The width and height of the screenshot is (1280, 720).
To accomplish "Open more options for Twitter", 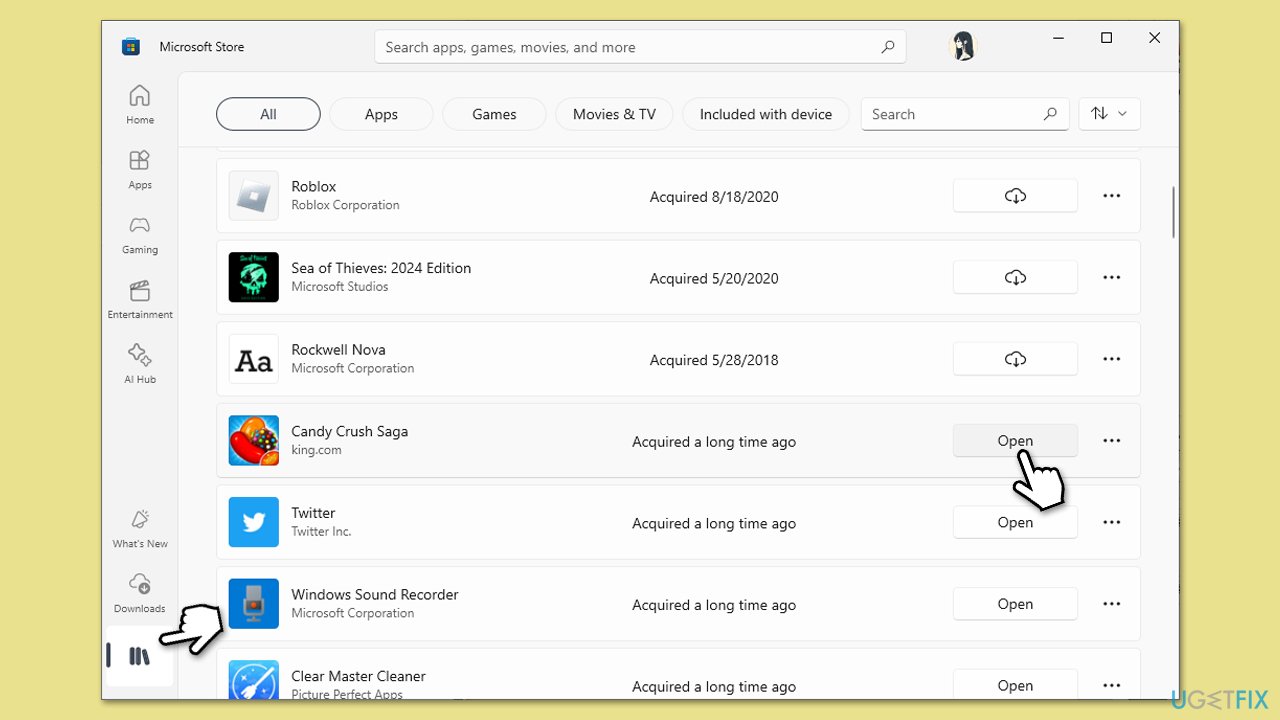I will (1111, 522).
